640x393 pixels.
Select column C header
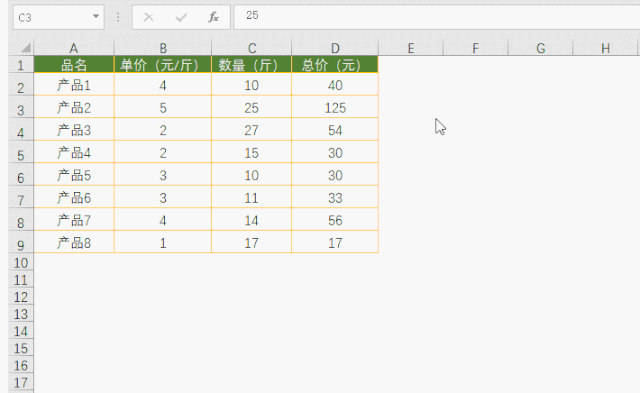click(252, 48)
